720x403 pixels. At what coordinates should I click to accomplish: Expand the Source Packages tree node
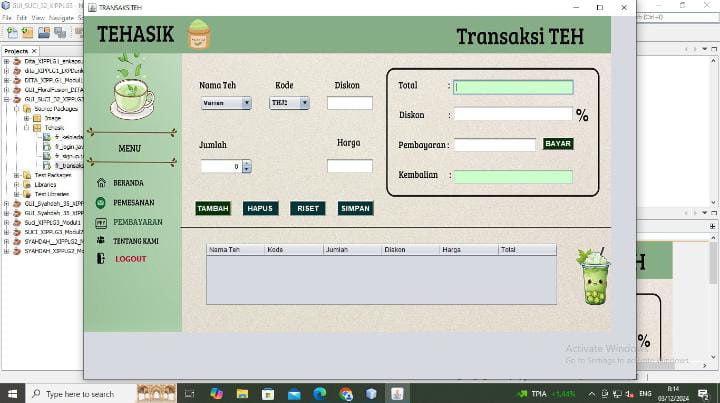[x=17, y=109]
